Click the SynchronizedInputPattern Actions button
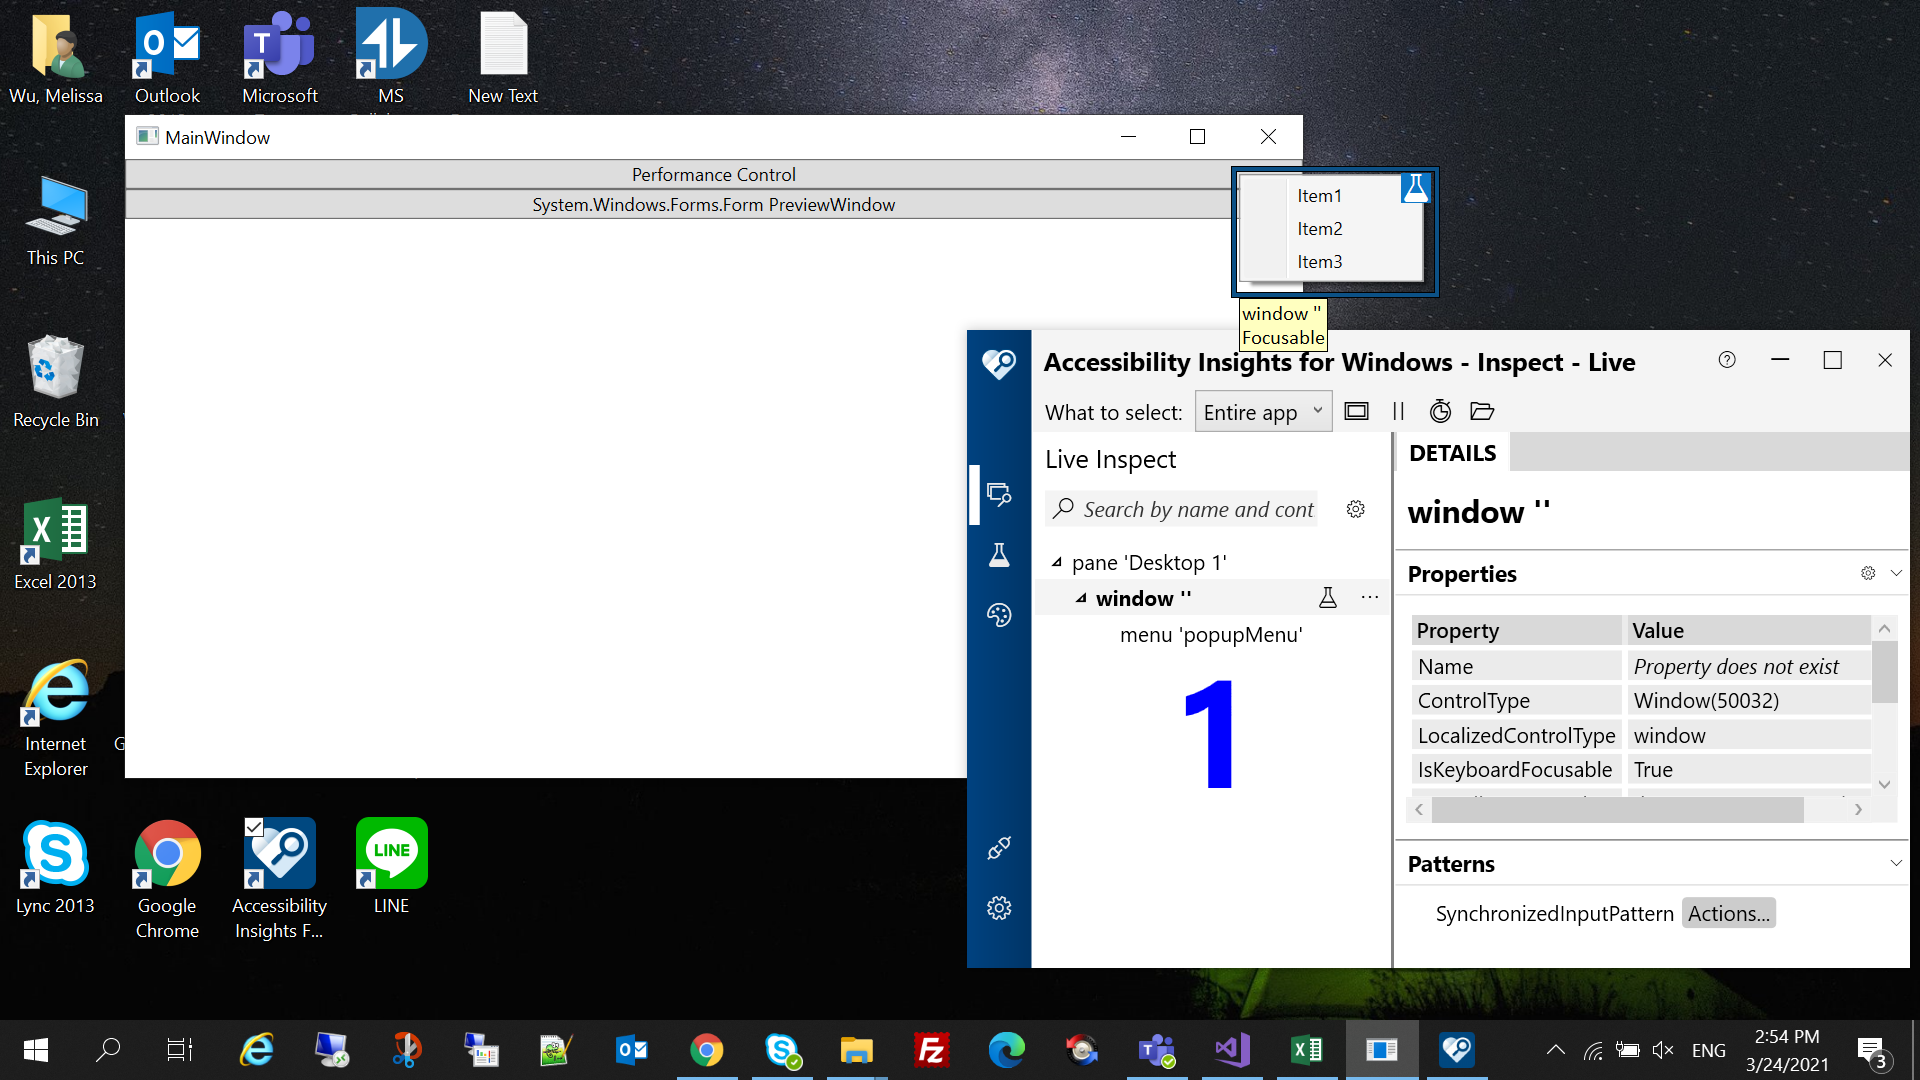 point(1728,913)
